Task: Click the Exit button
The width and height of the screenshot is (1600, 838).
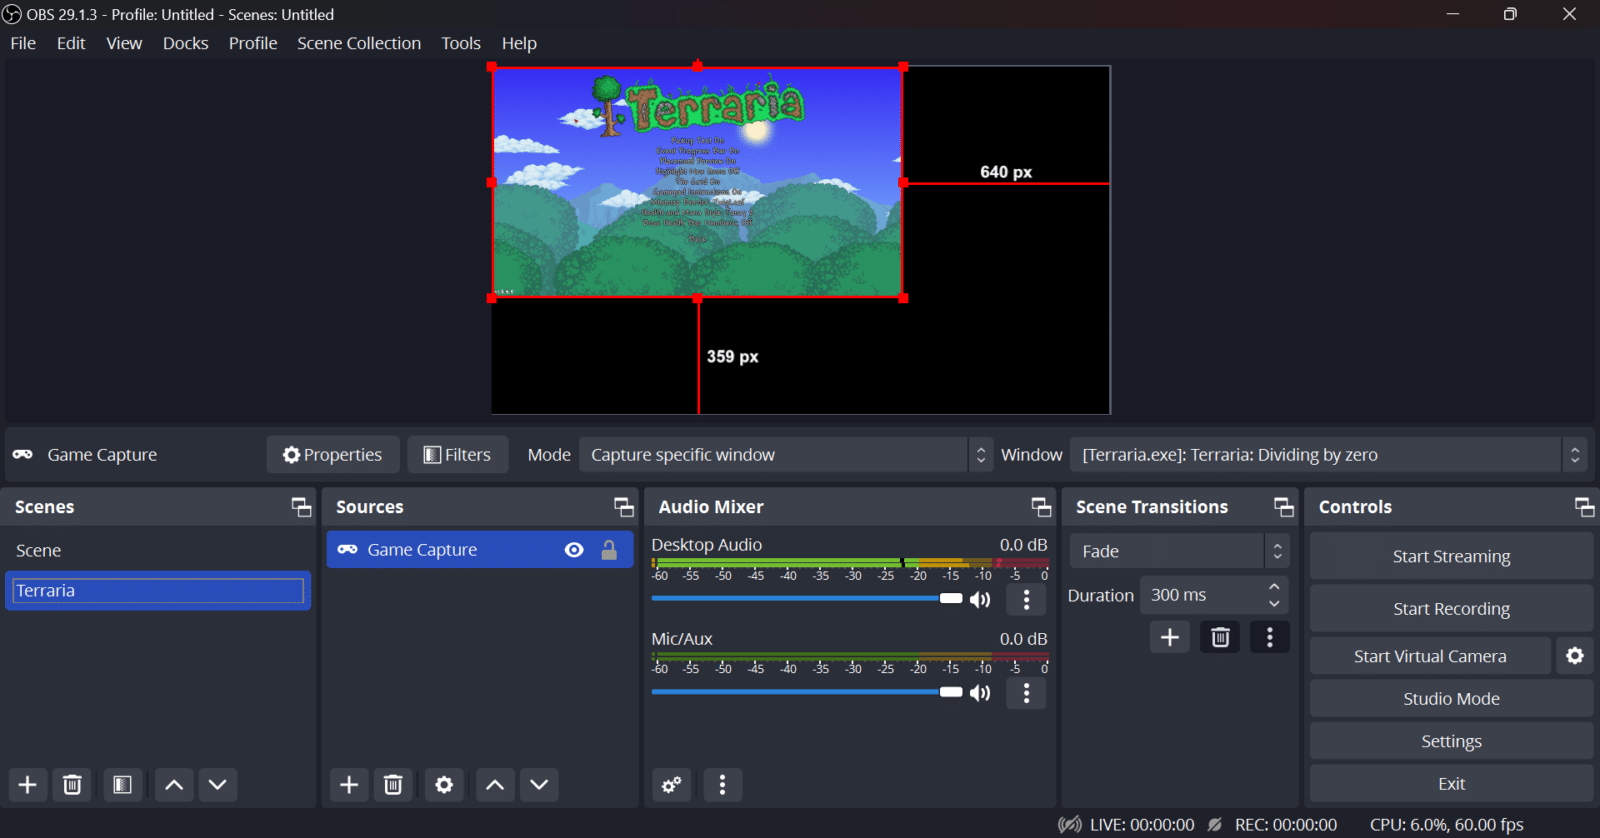Action: (1451, 784)
